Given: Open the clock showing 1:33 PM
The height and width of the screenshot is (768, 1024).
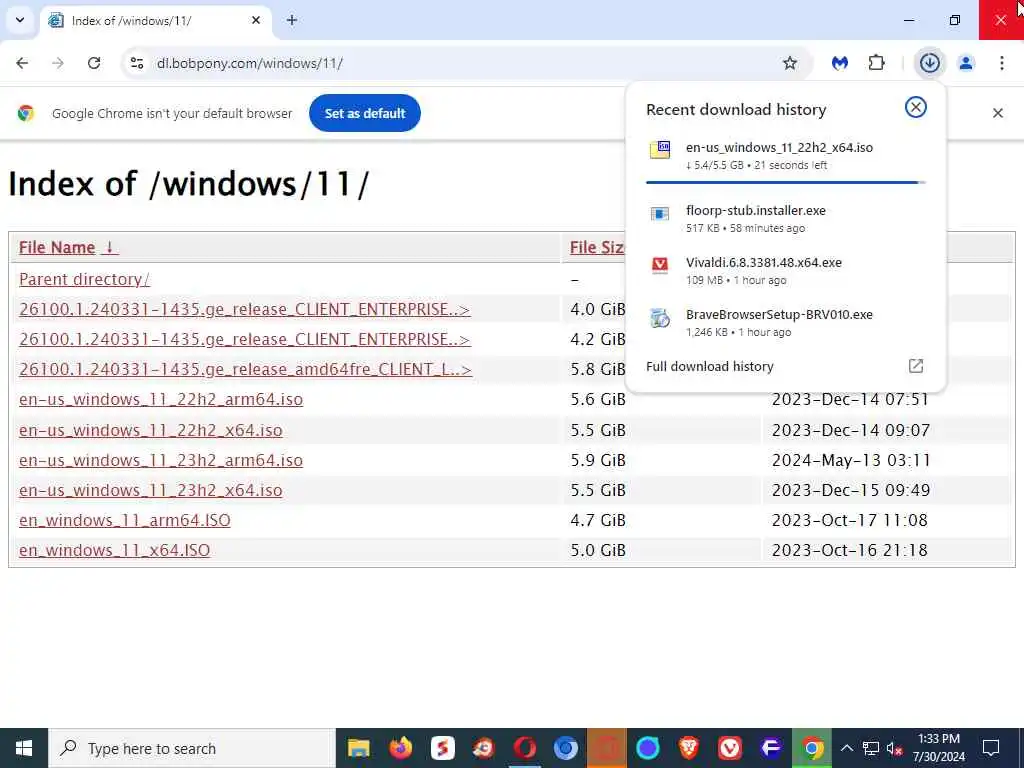Looking at the screenshot, I should [x=938, y=748].
